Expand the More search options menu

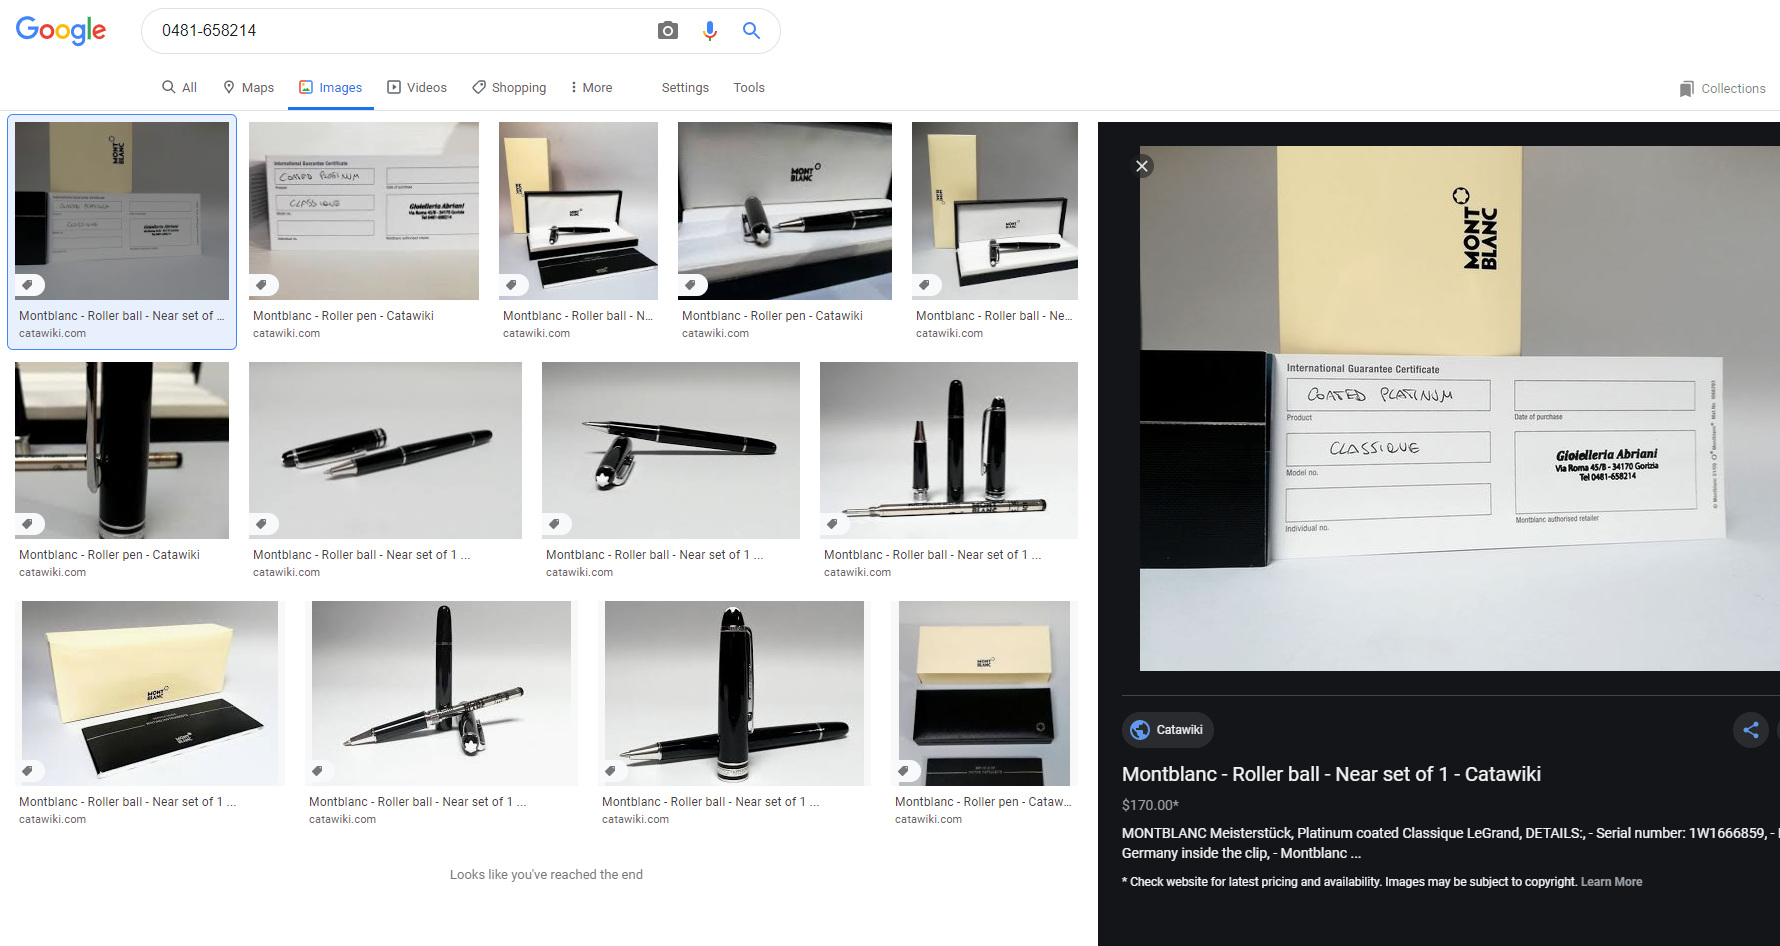pyautogui.click(x=590, y=88)
